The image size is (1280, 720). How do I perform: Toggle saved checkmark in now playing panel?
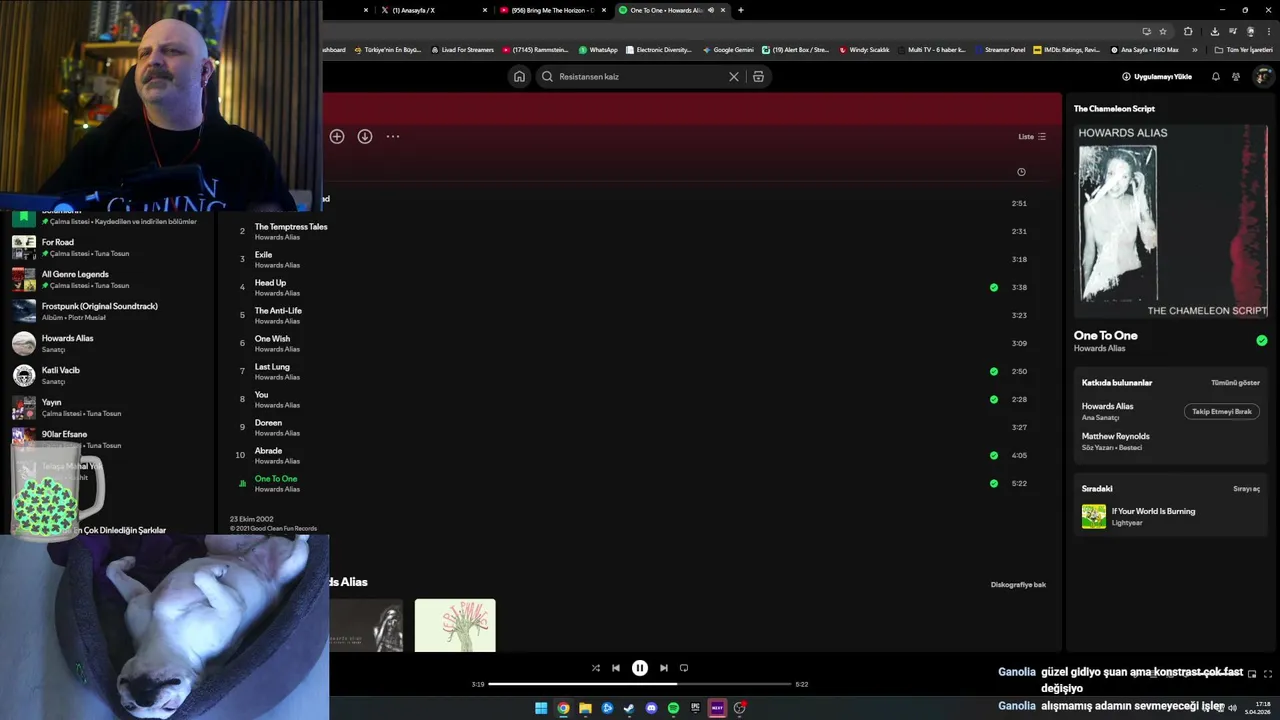[x=1262, y=340]
